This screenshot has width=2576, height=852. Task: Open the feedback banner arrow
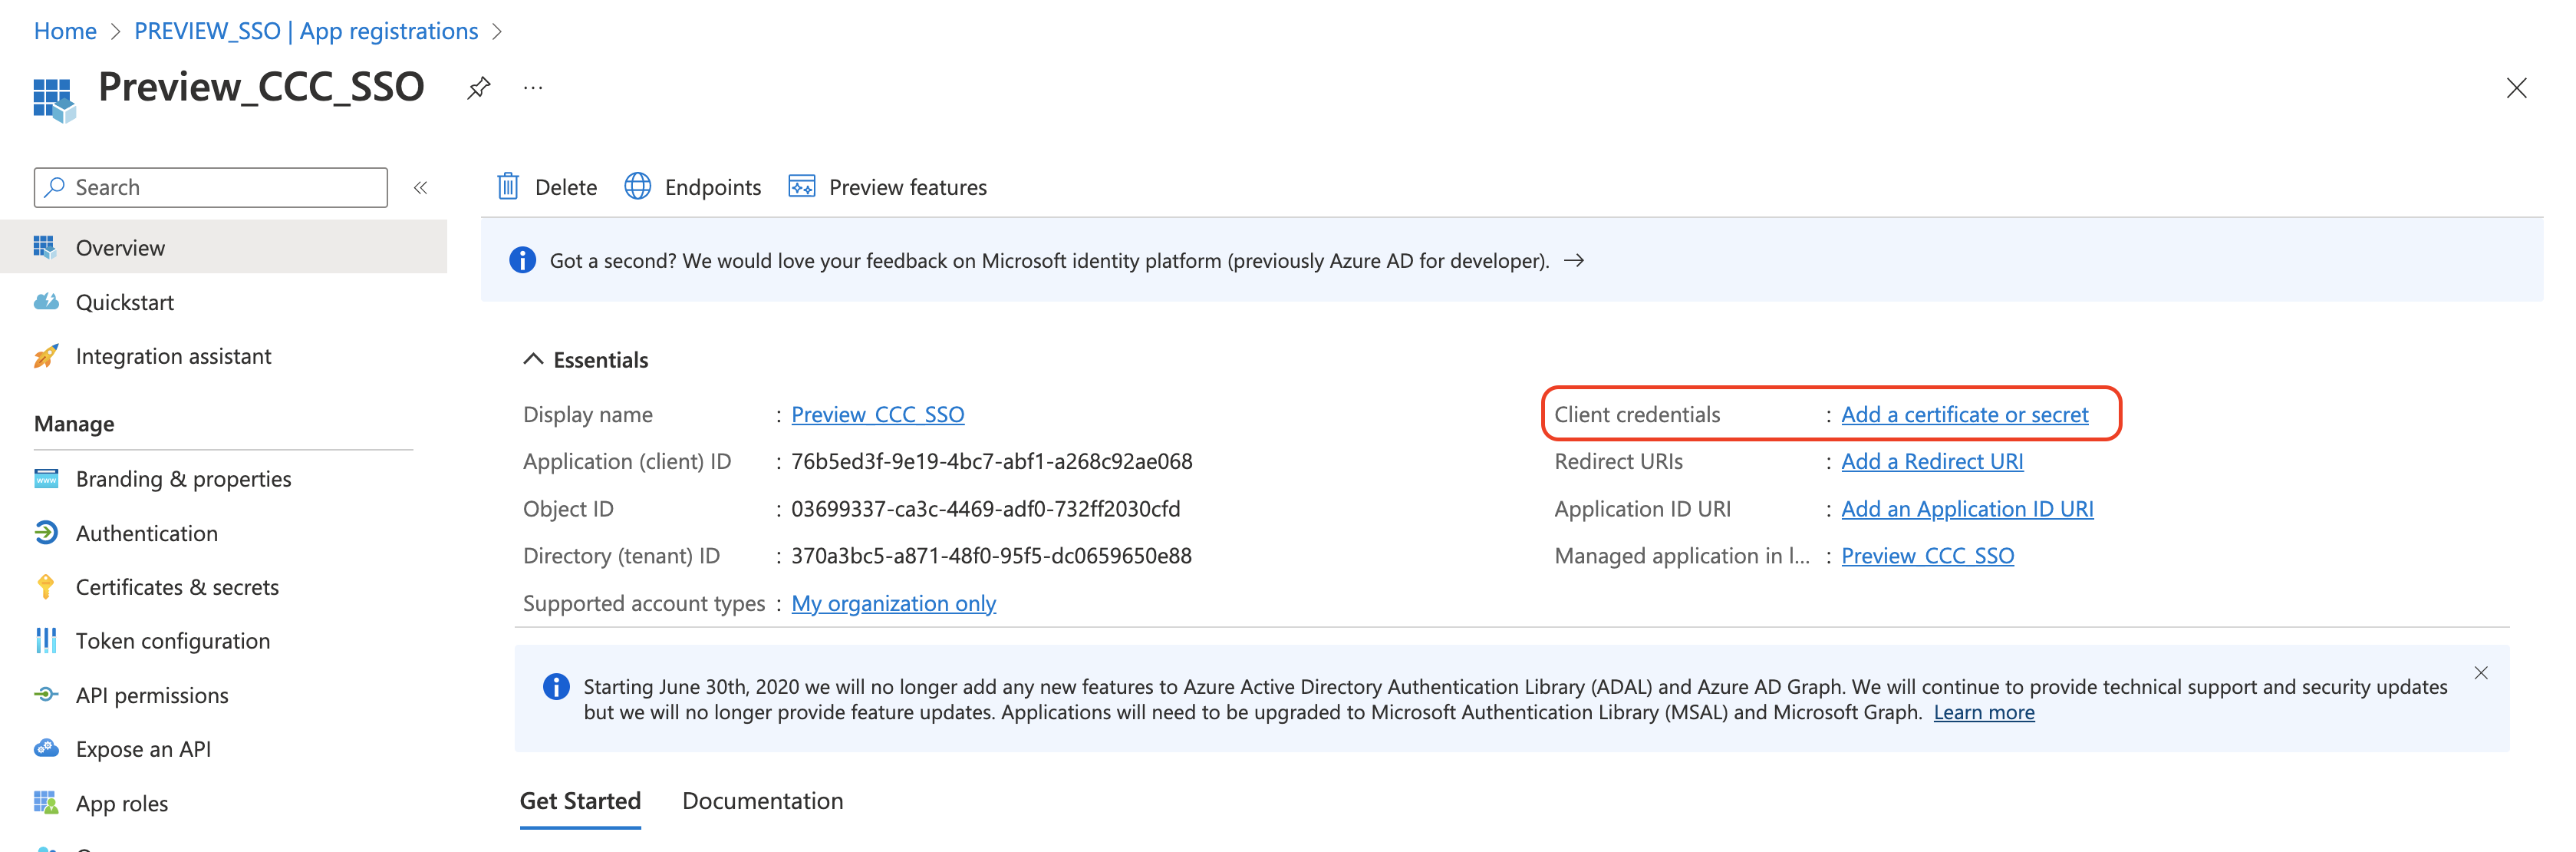click(x=1574, y=260)
